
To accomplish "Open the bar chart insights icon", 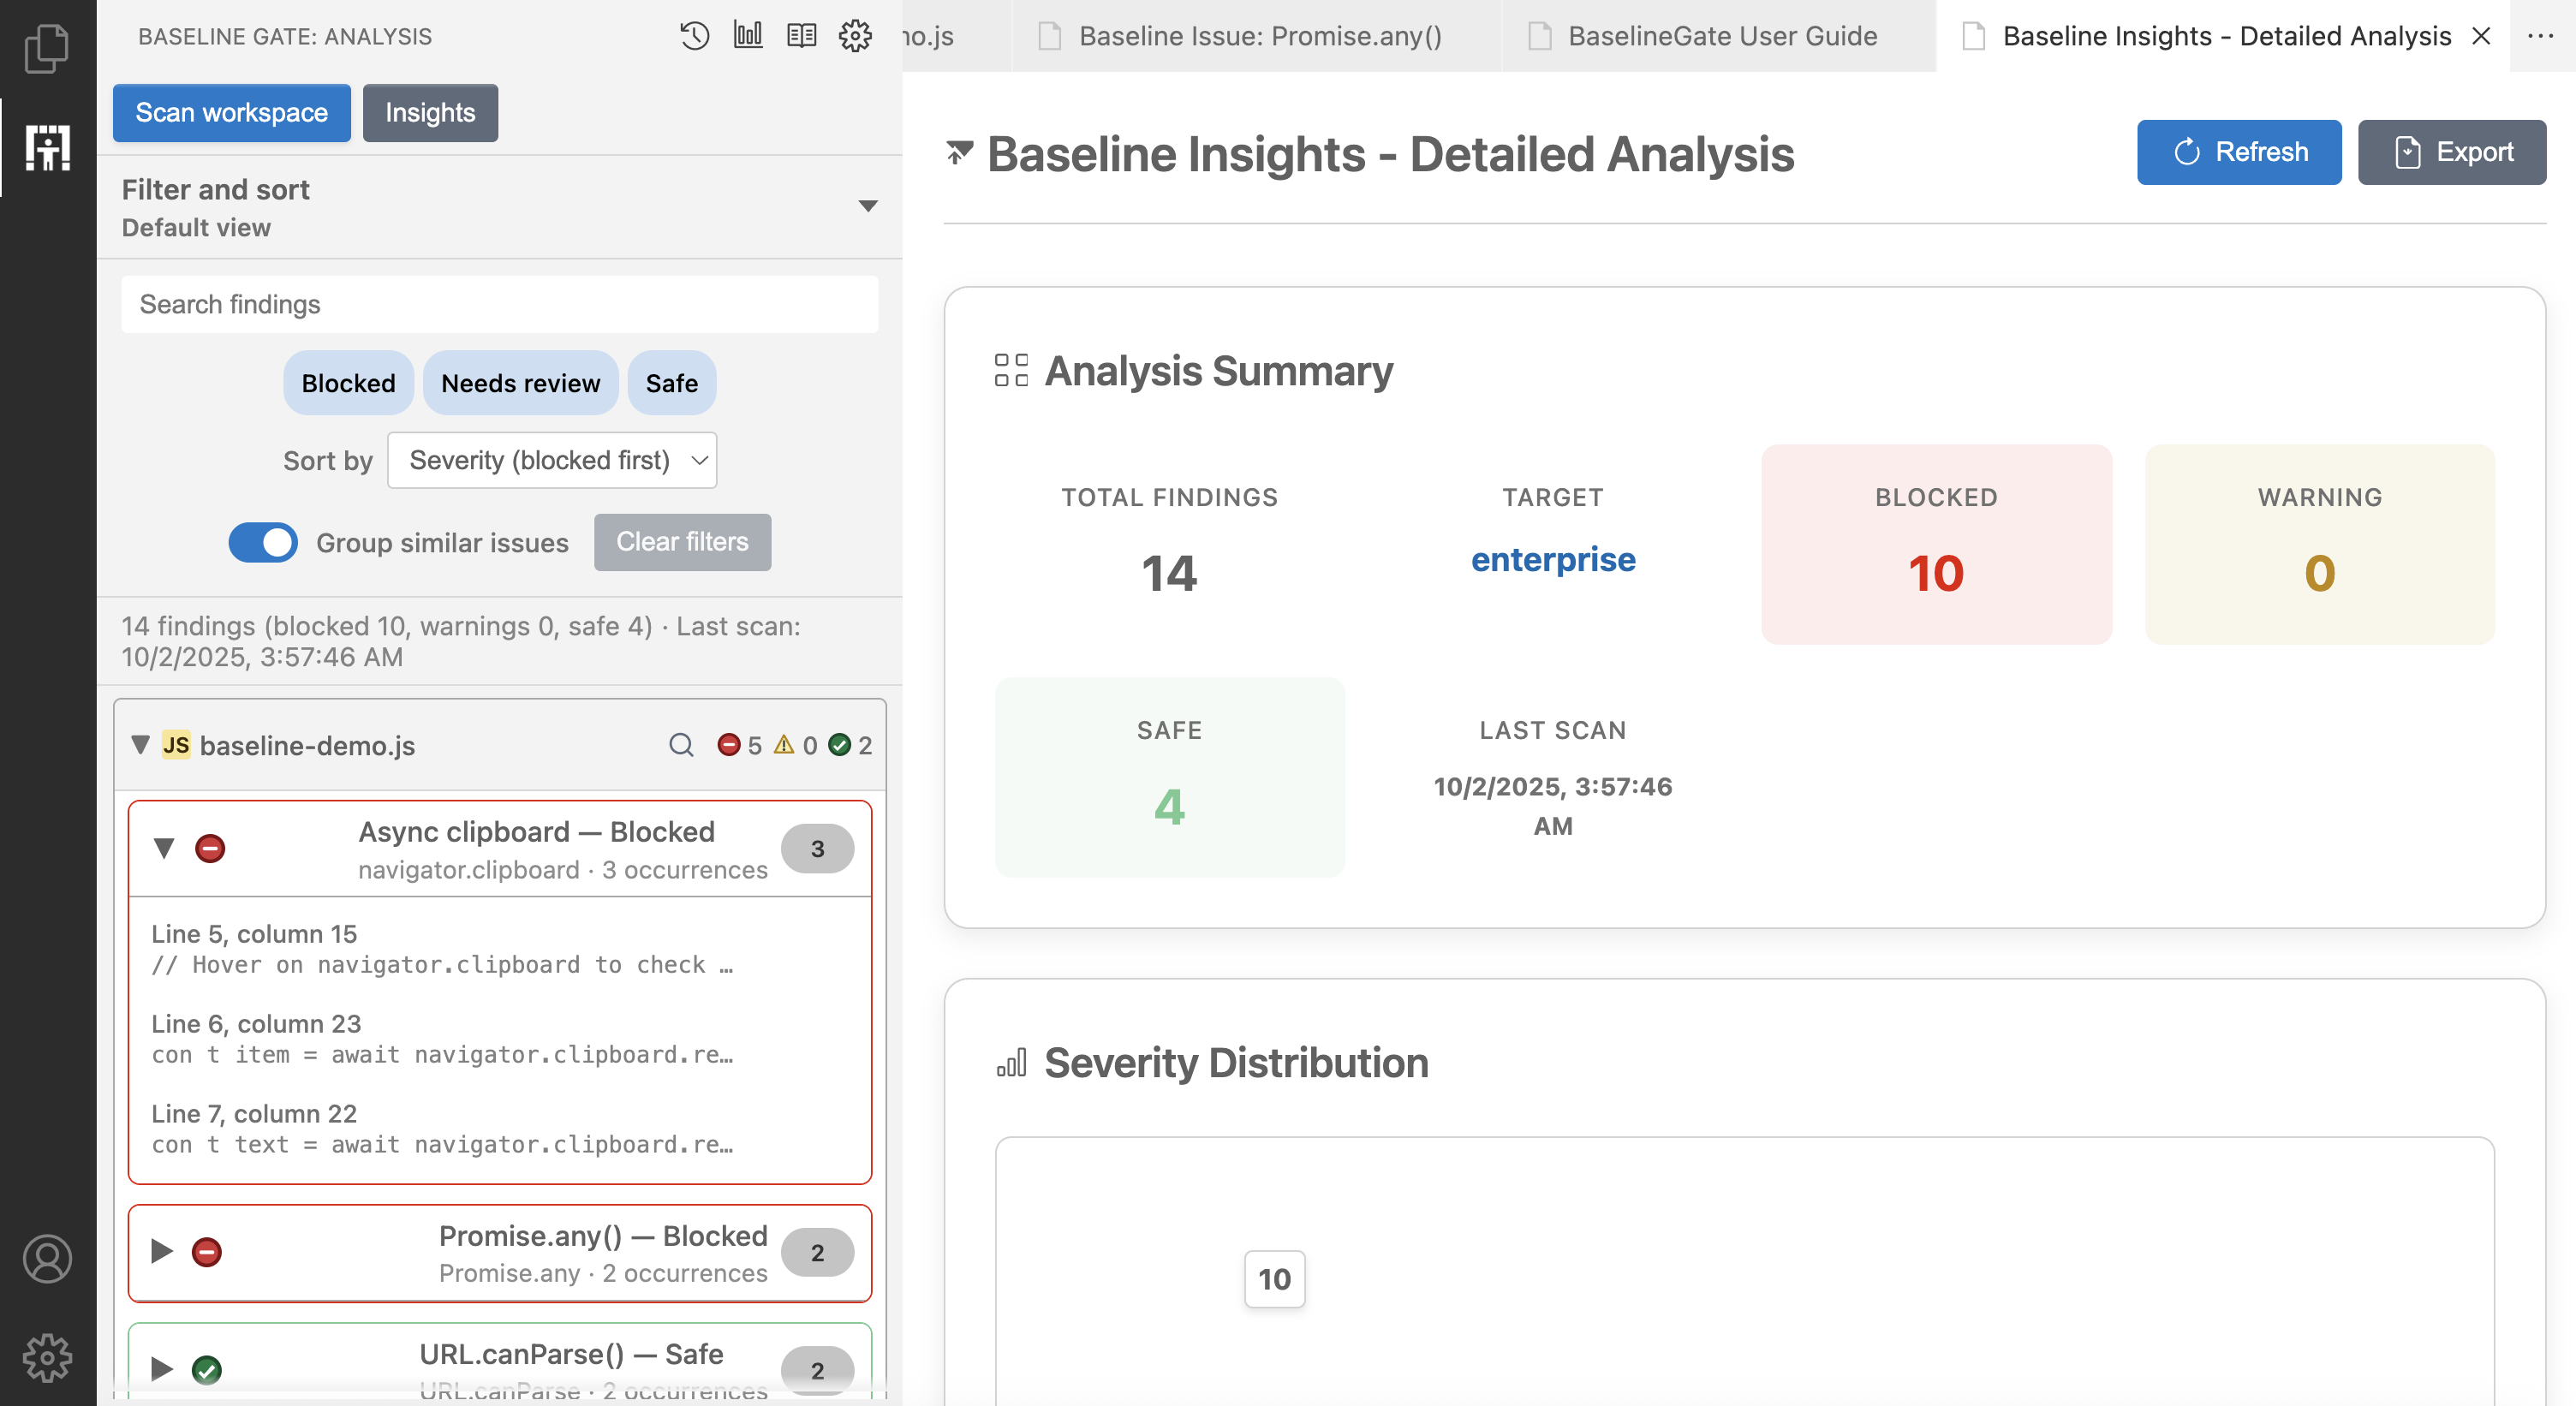I will pos(748,36).
